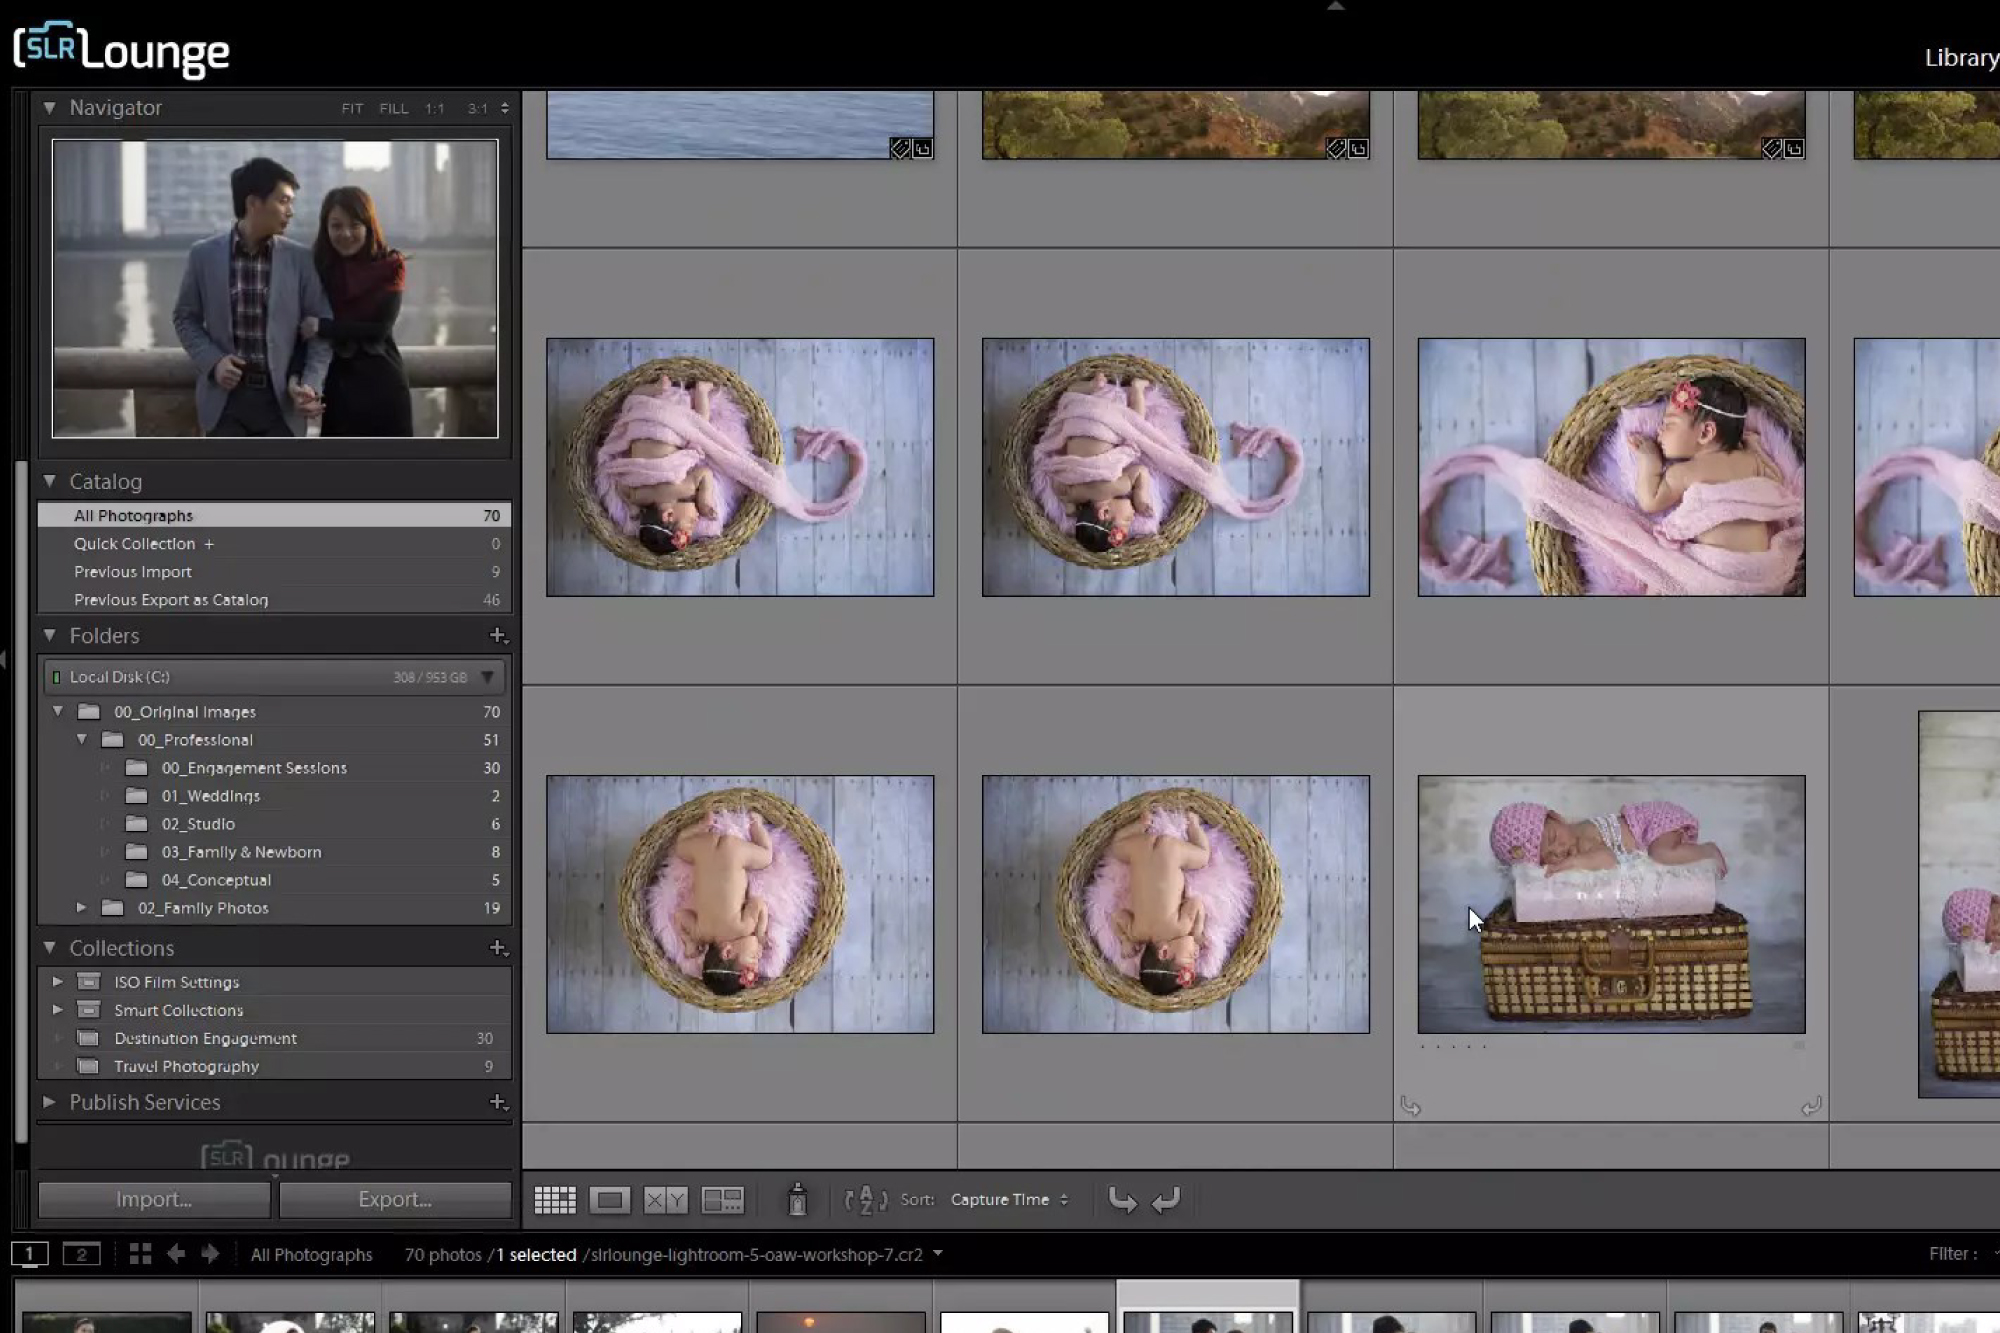
Task: Collapse the 00_Professional folder
Action: [82, 739]
